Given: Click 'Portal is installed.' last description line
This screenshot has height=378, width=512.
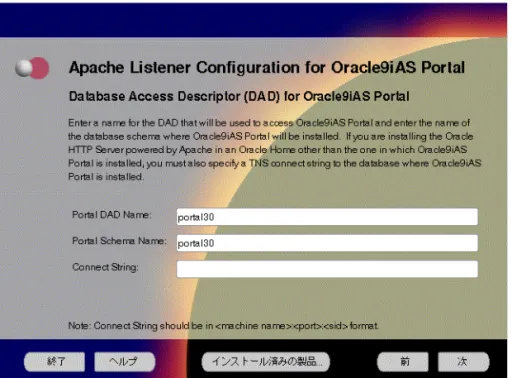Looking at the screenshot, I should pyautogui.click(x=106, y=177).
